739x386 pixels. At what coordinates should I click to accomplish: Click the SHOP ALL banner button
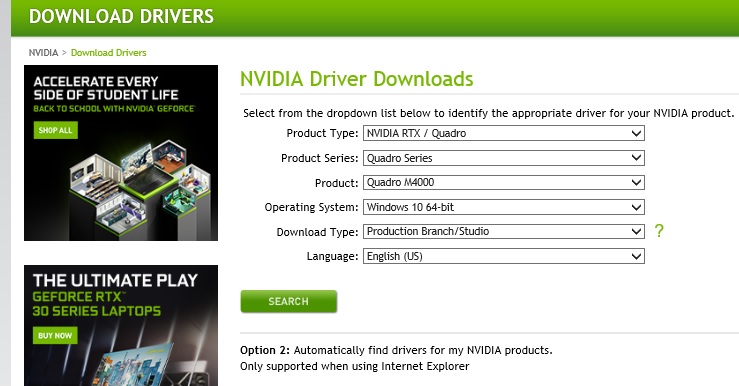click(56, 130)
